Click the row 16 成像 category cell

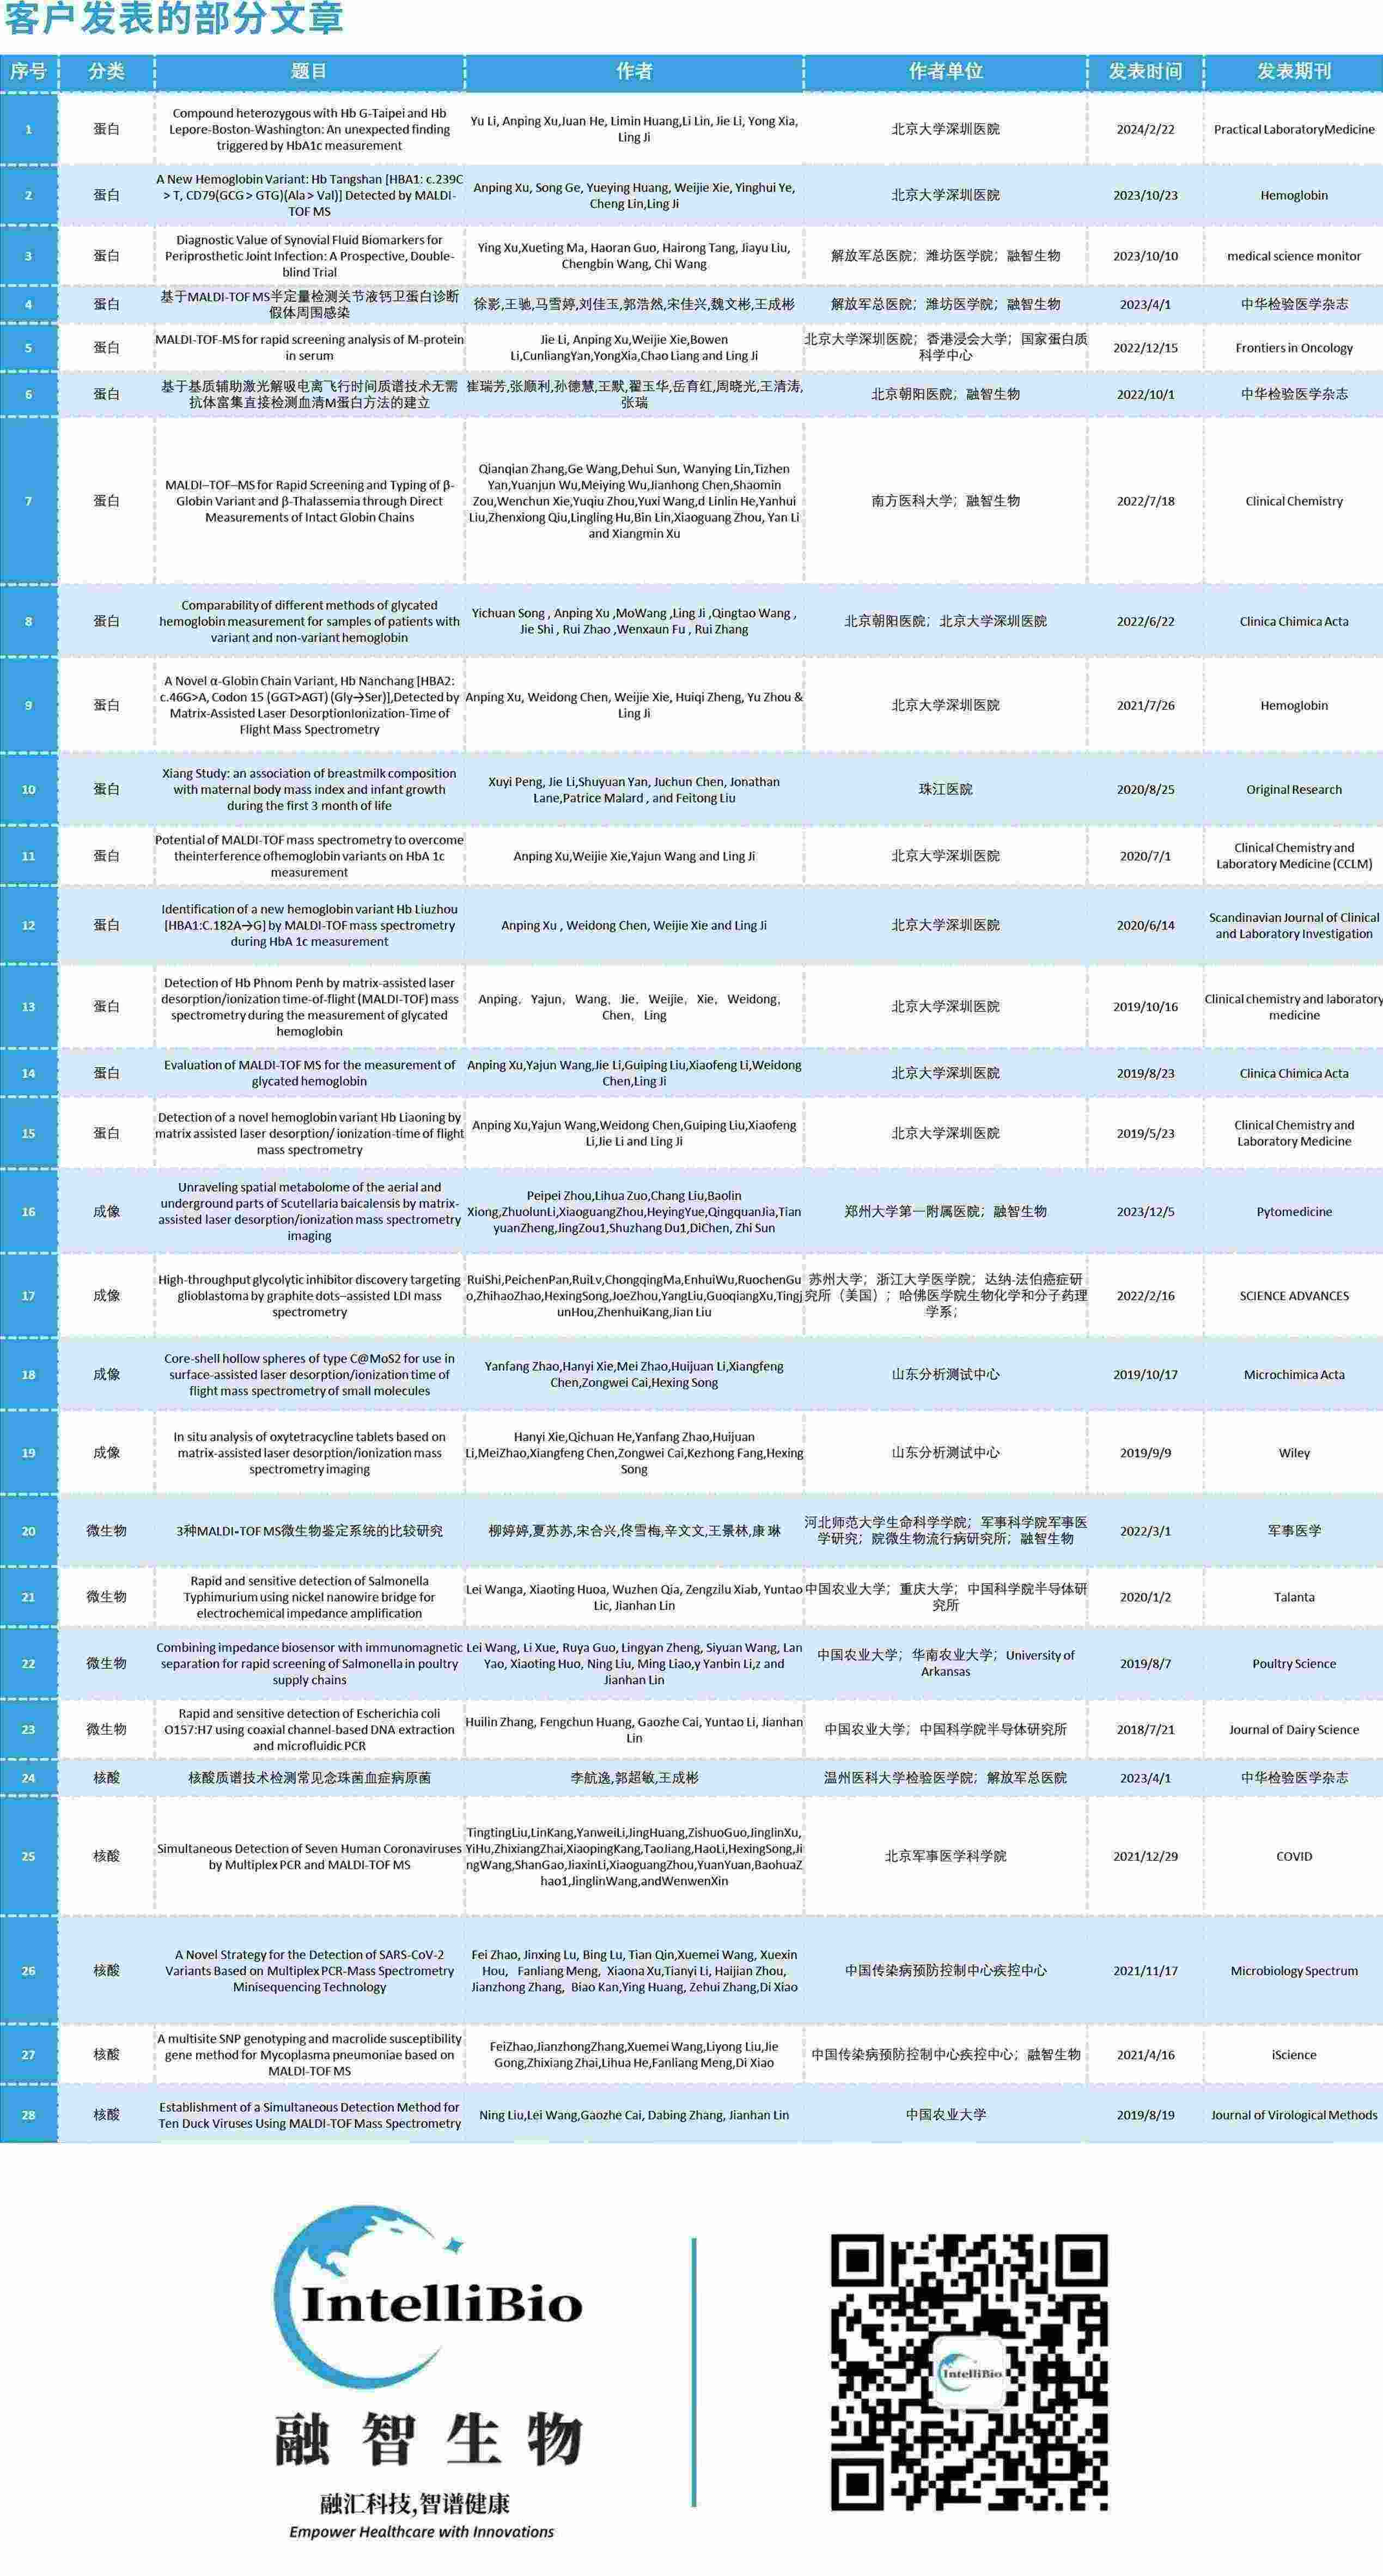(x=106, y=1211)
